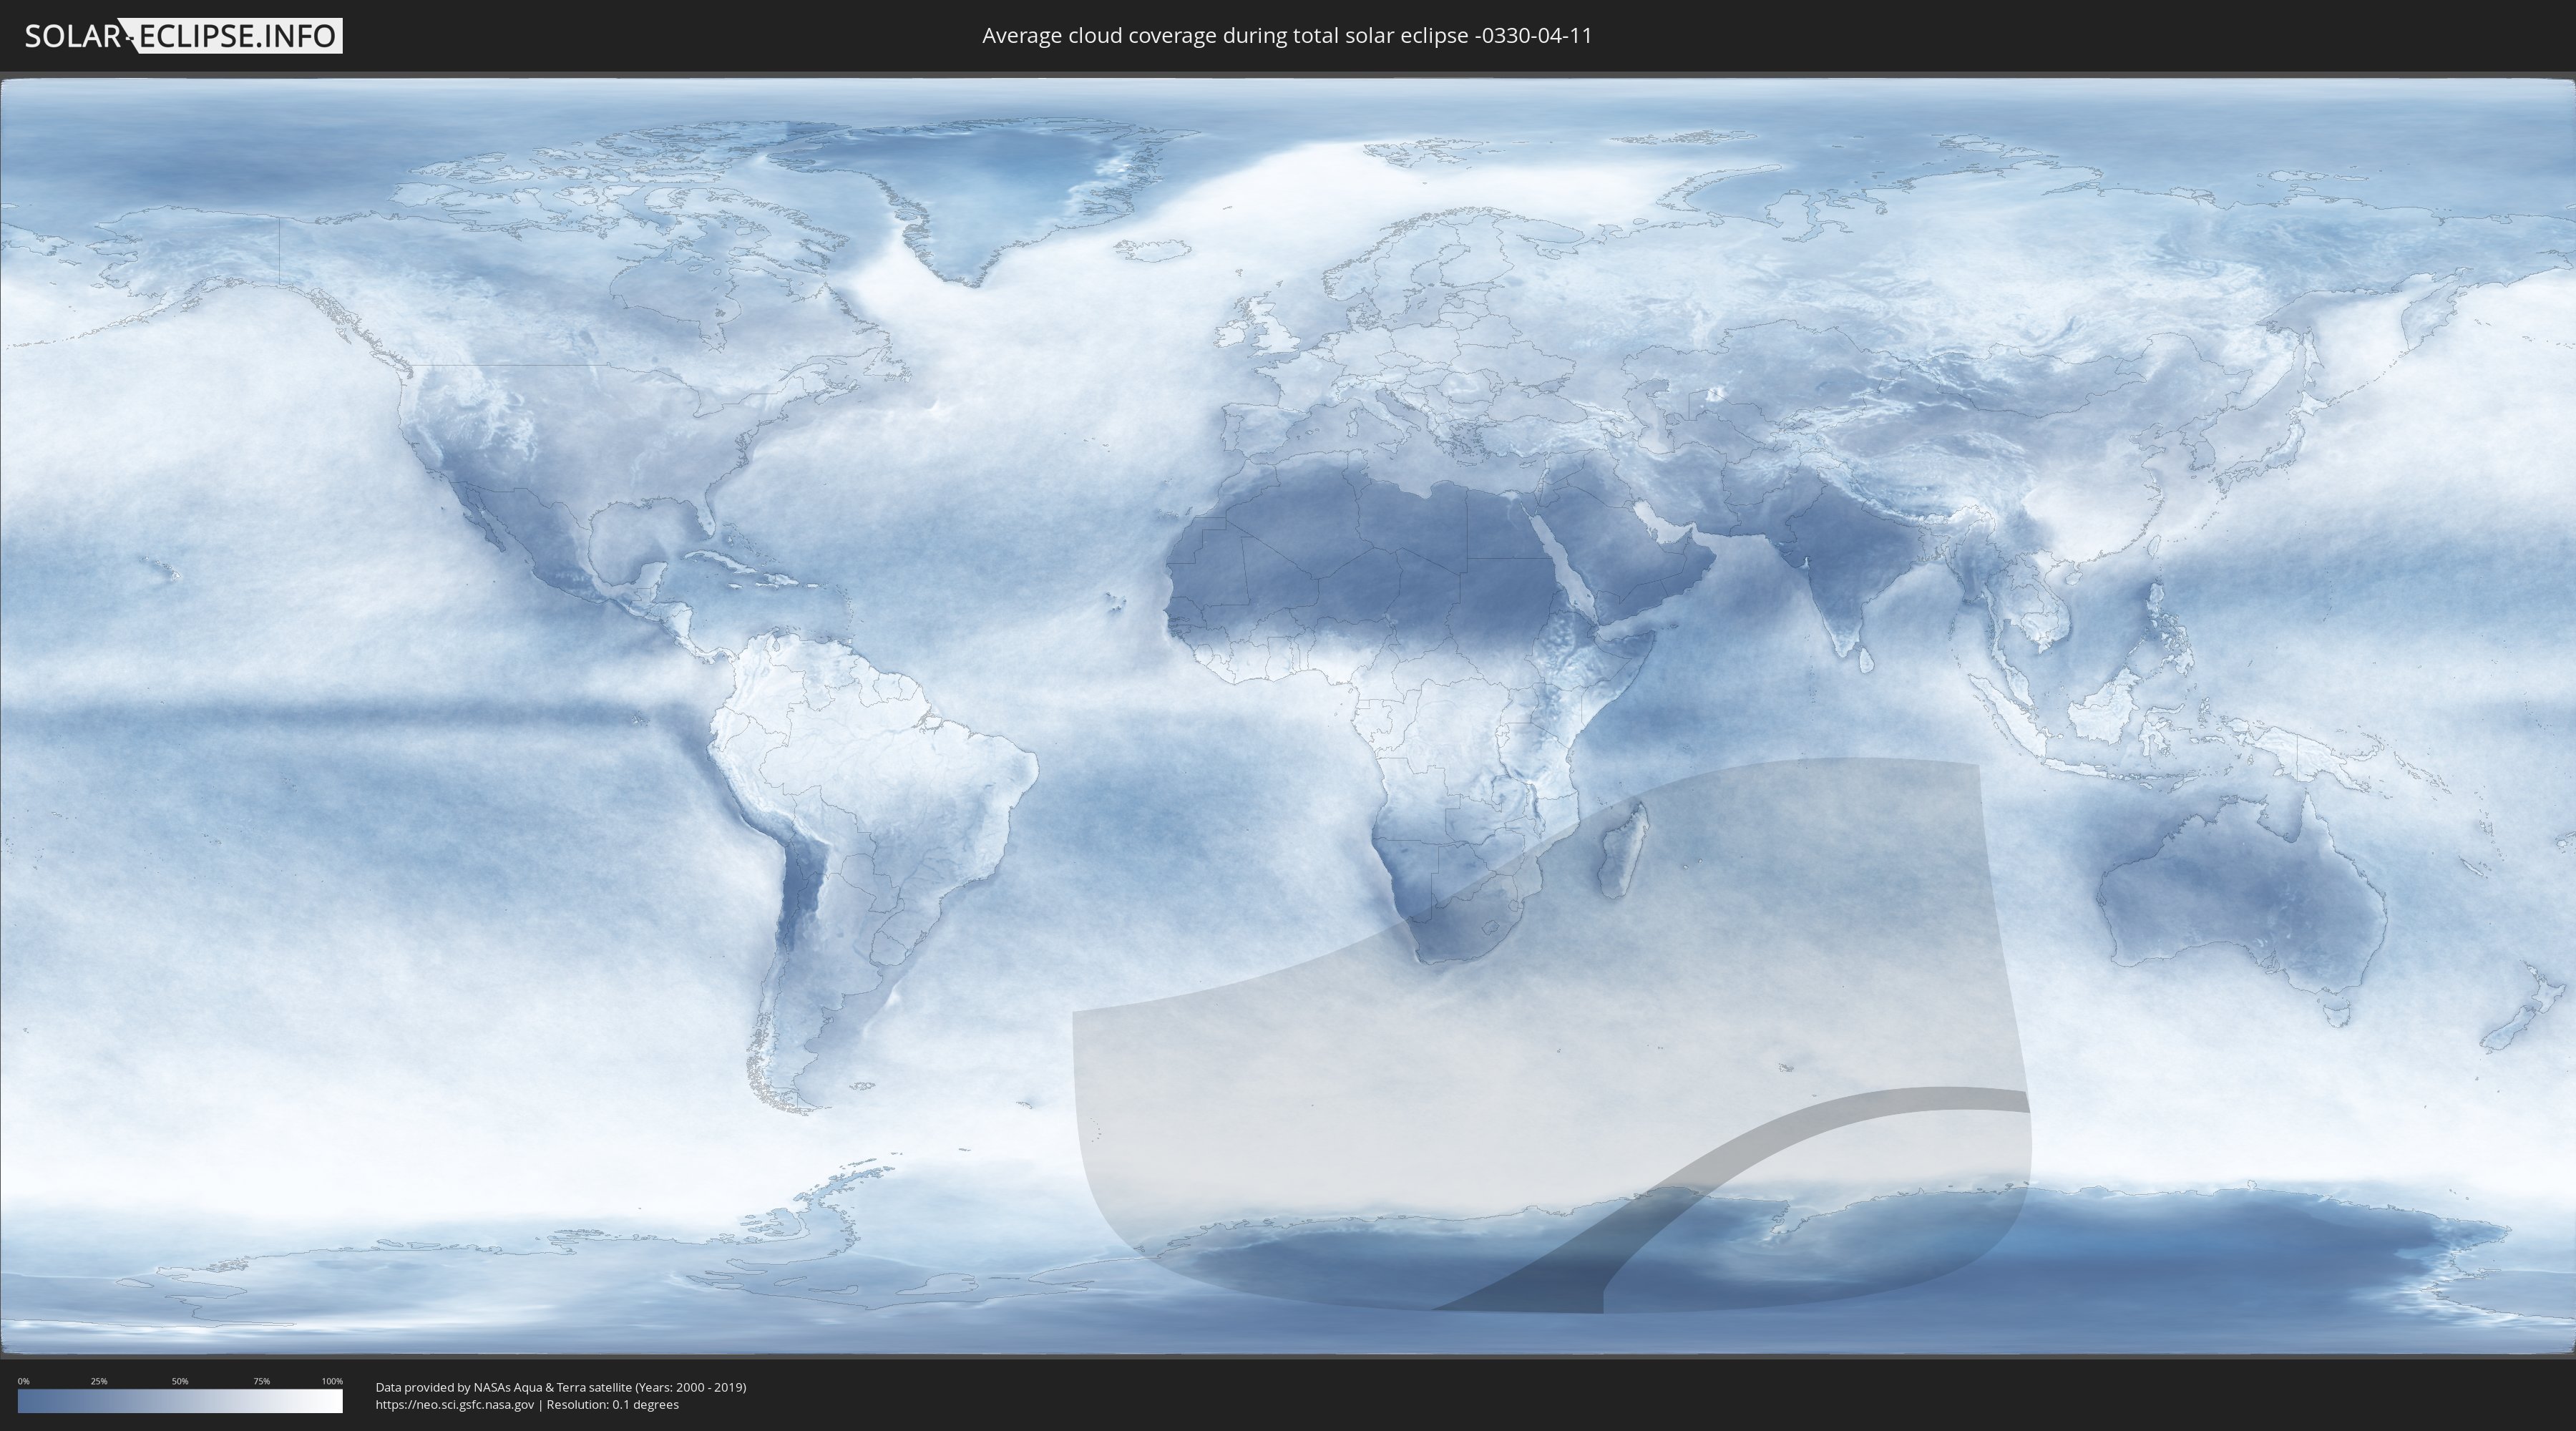Click the 25% label on the legend
Viewport: 2576px width, 1431px height.
pos(99,1381)
